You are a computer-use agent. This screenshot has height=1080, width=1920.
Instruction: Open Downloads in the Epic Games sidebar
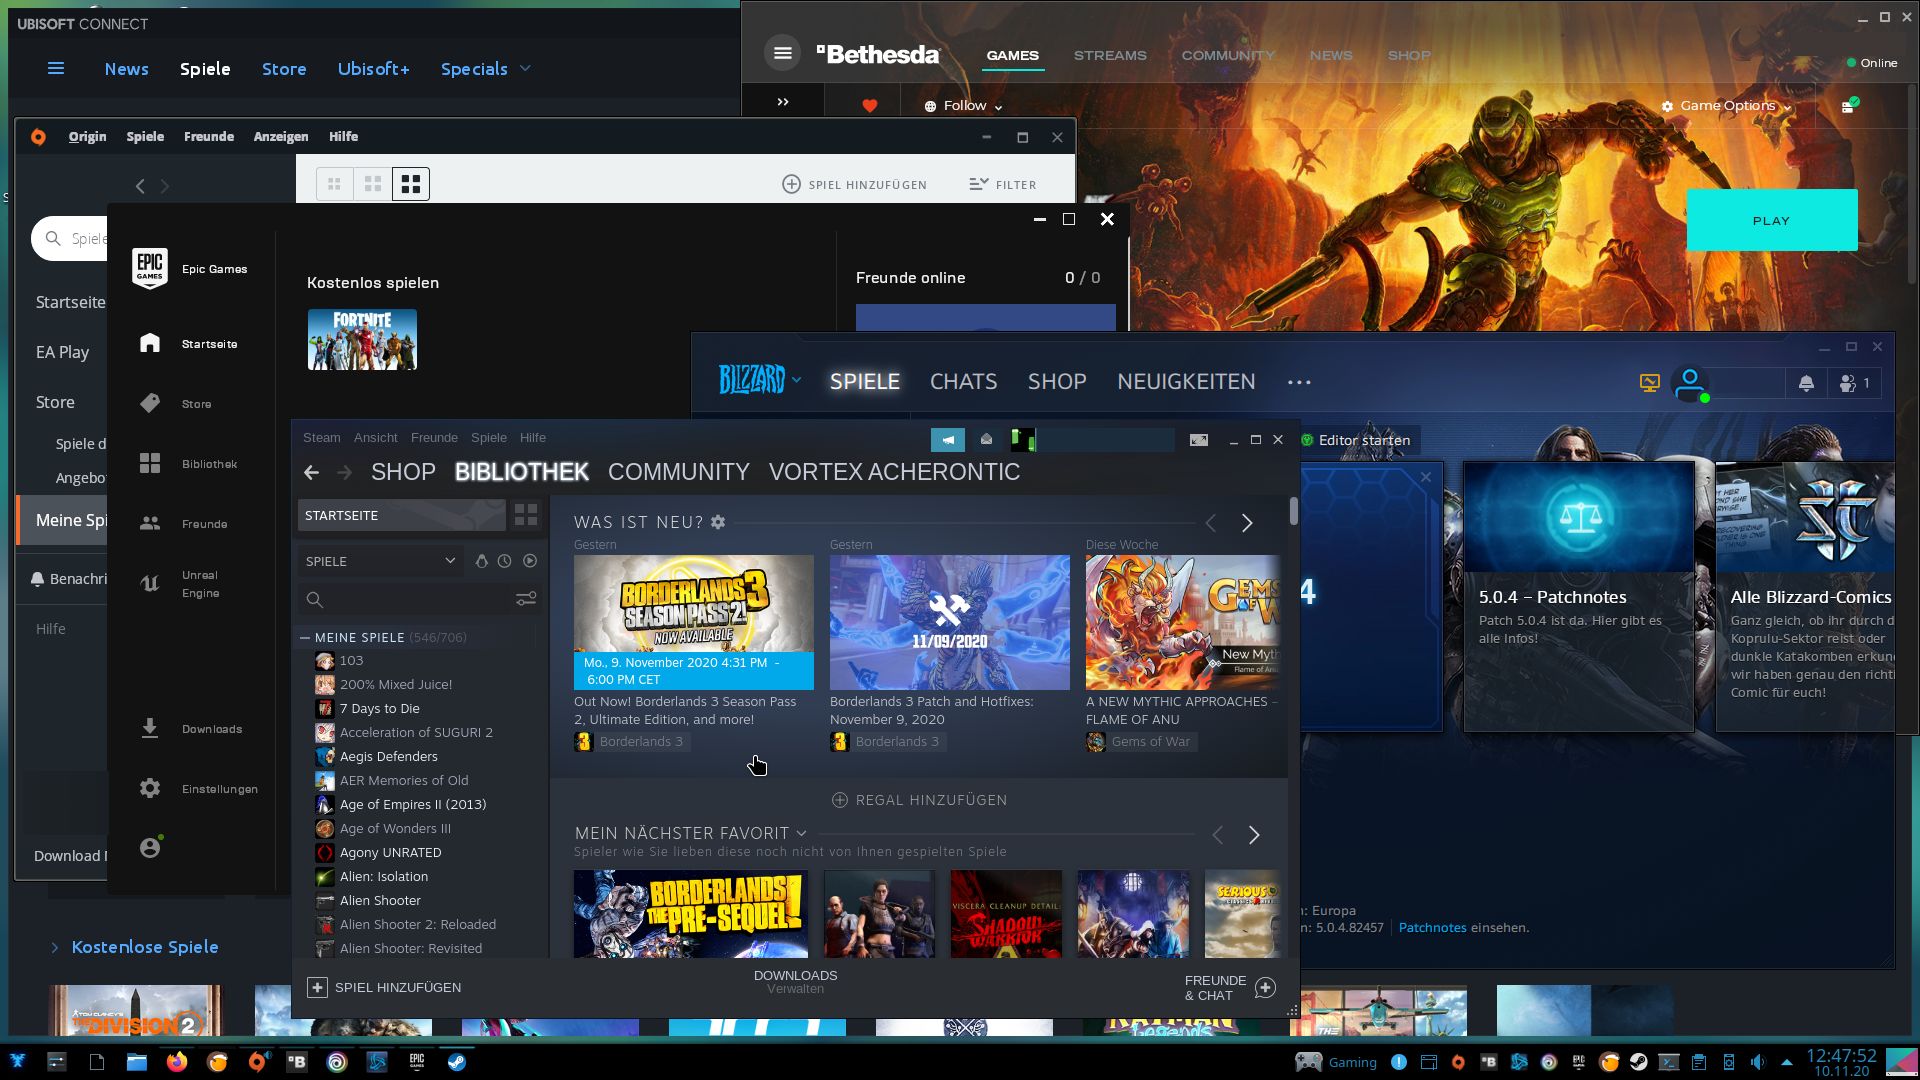[211, 728]
